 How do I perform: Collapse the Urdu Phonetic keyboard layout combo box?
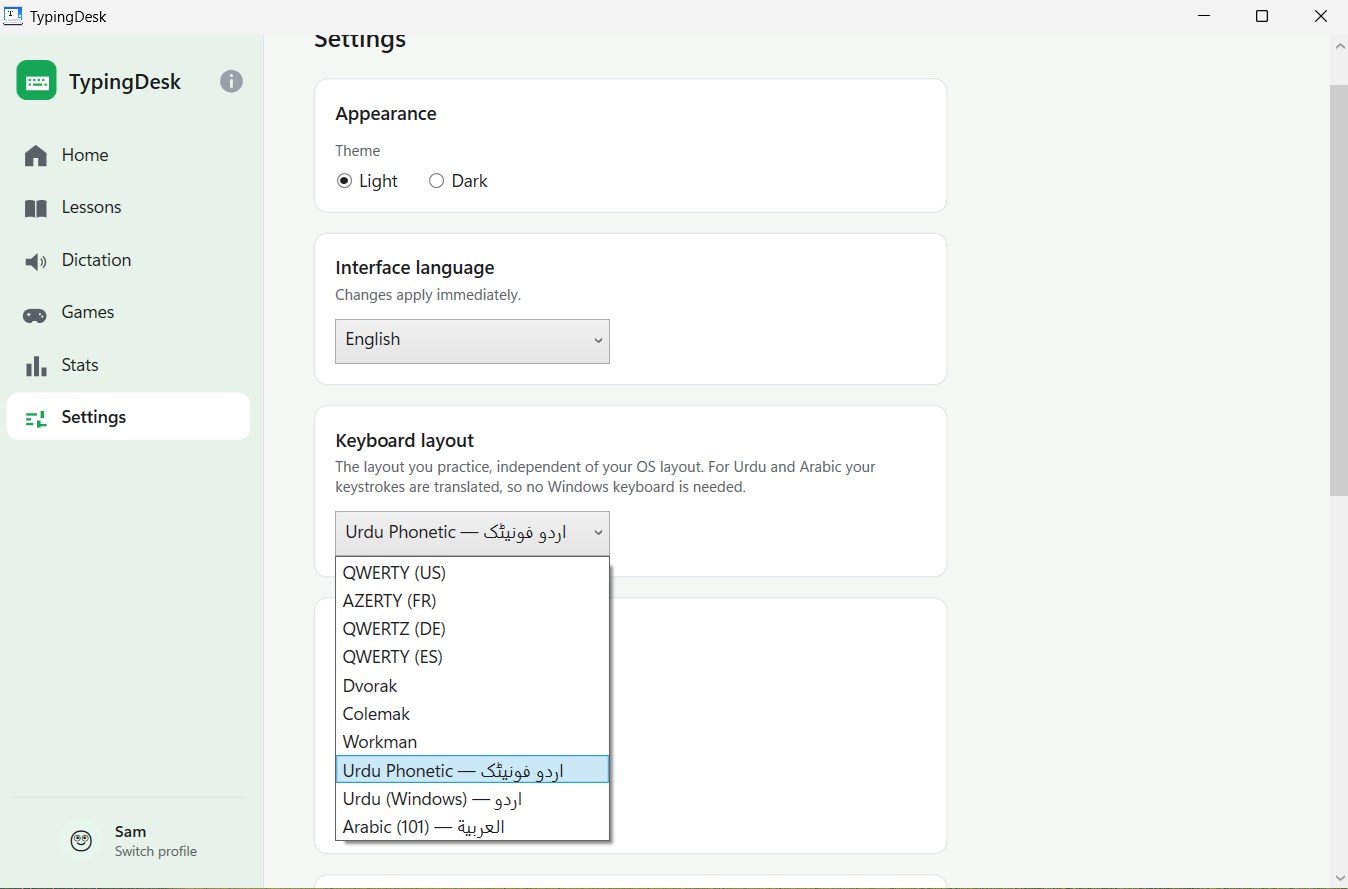[472, 533]
